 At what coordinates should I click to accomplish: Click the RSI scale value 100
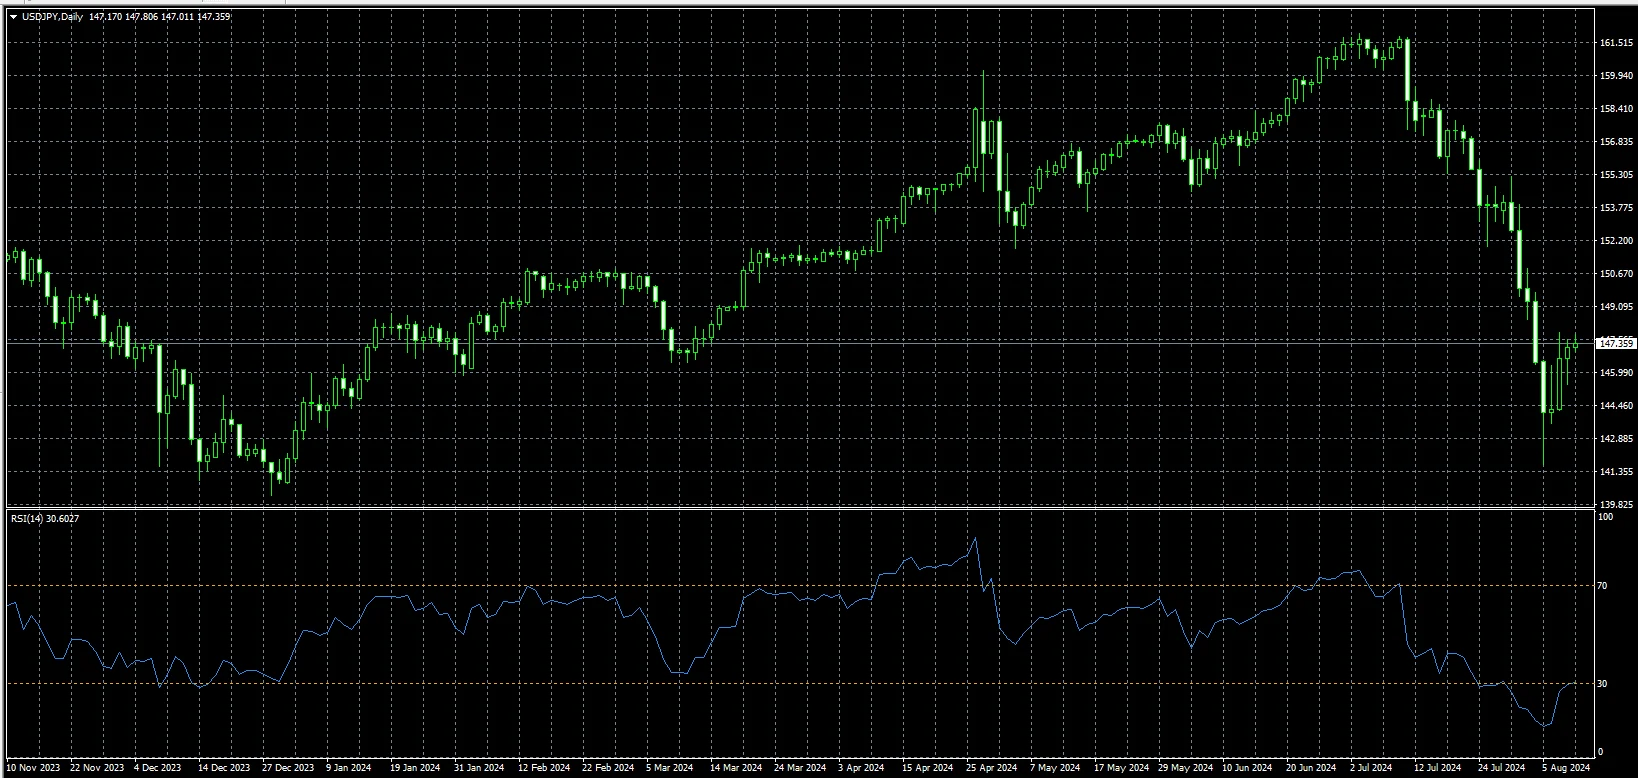coord(1606,517)
